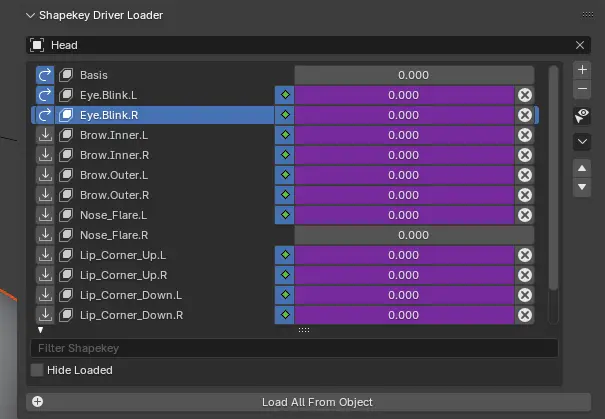This screenshot has width=605, height=419.
Task: Click the Brow.Outer.L driver diamond icon
Action: 285,175
